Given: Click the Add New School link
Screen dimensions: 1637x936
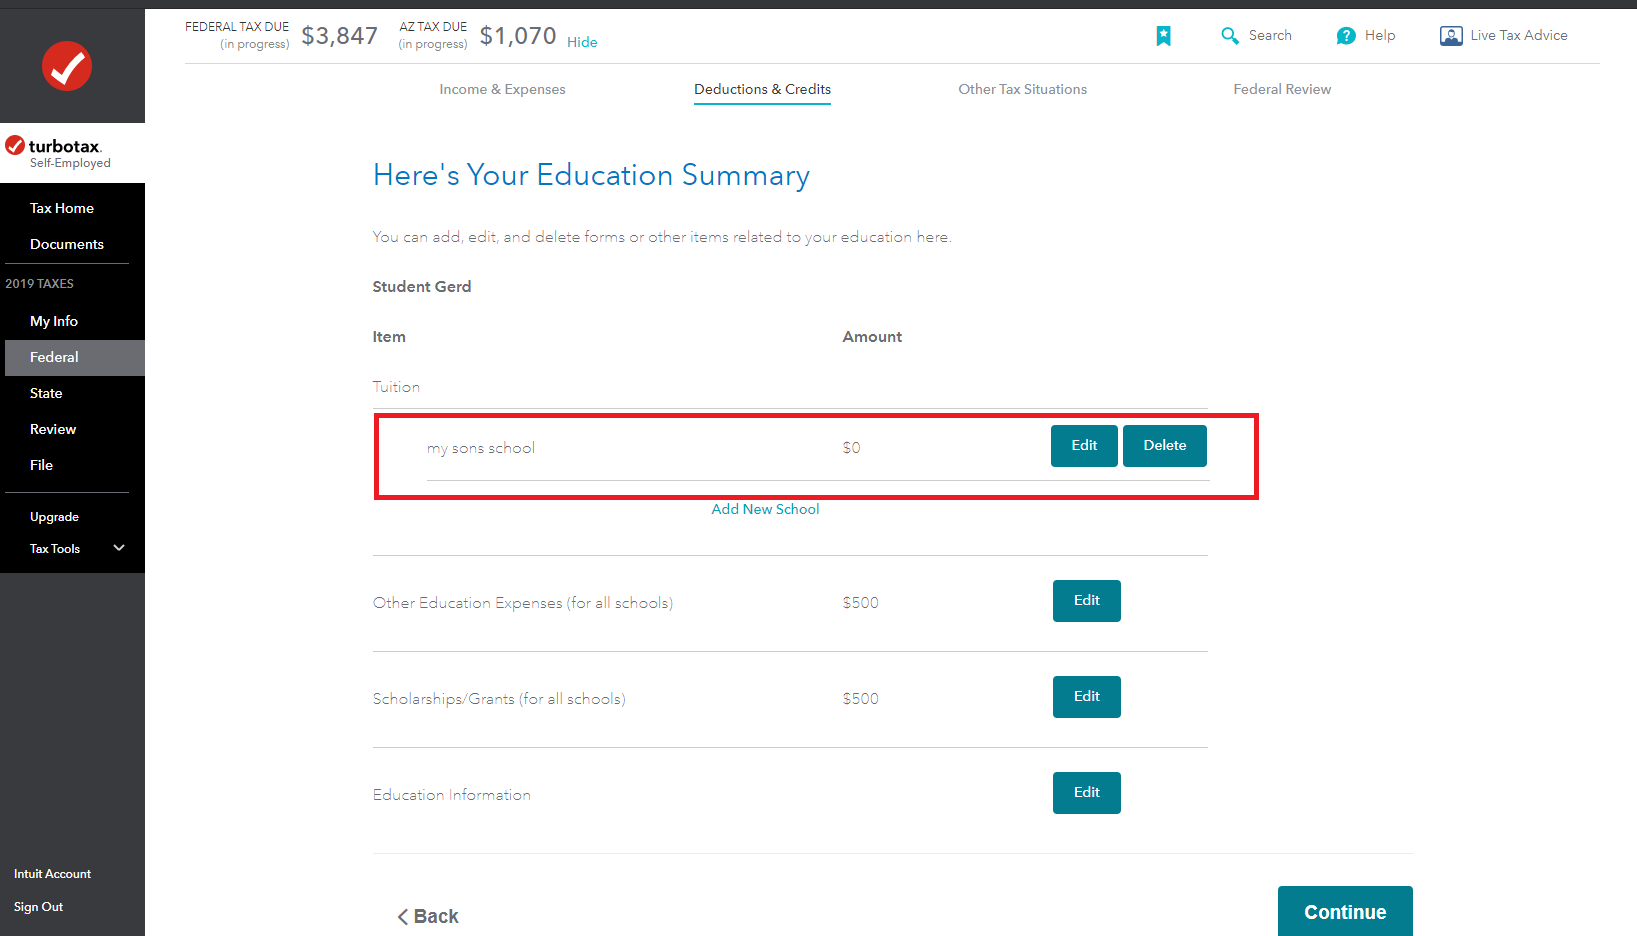Looking at the screenshot, I should pos(765,509).
